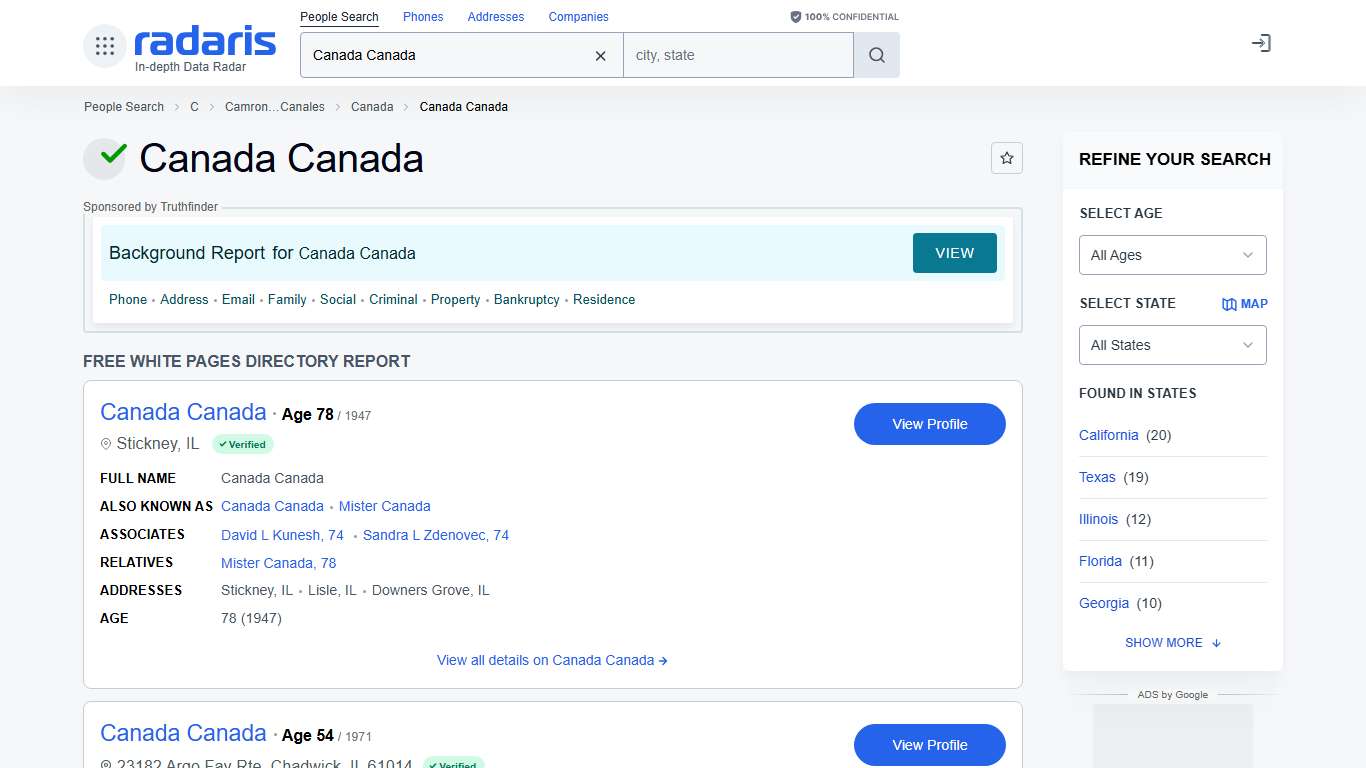The width and height of the screenshot is (1366, 768).
Task: Switch to the Phones tab
Action: click(423, 16)
